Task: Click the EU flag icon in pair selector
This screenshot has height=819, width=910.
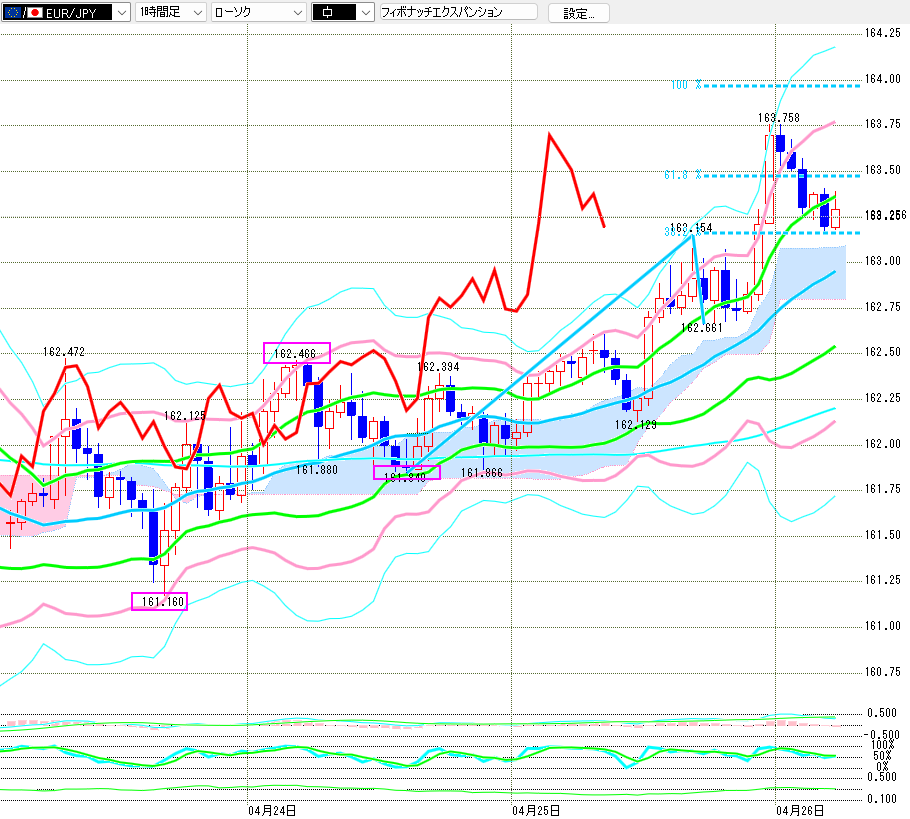Action: [11, 12]
